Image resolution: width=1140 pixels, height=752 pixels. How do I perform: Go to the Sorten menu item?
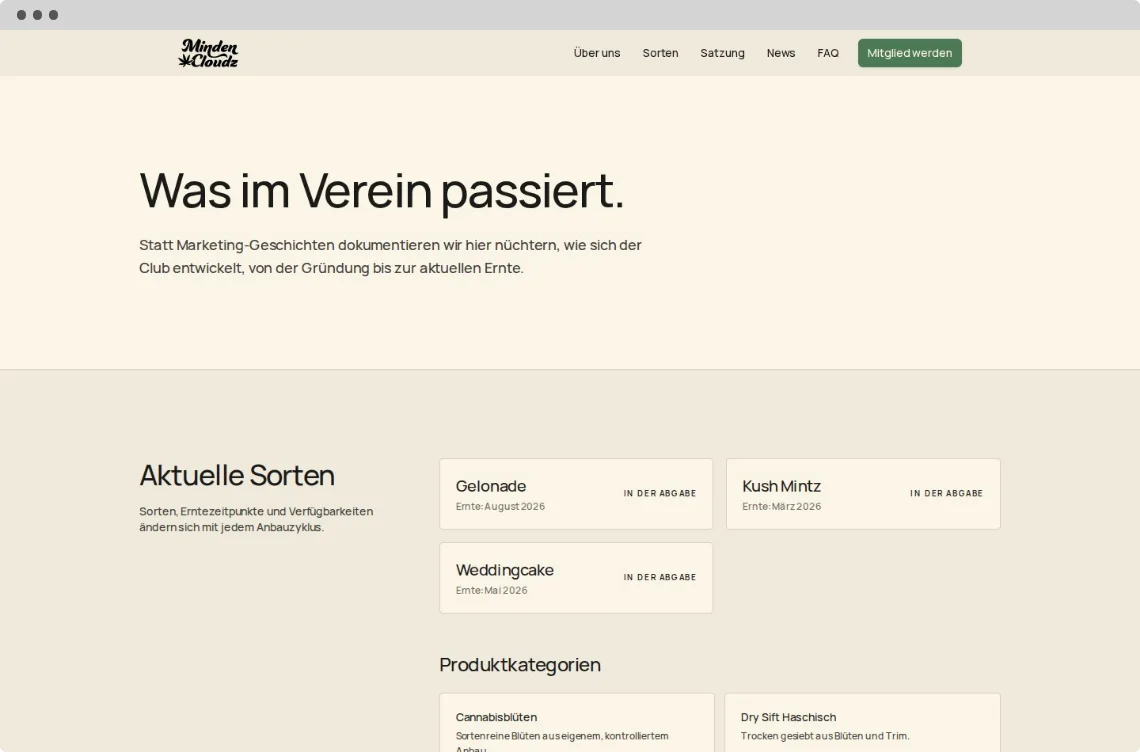click(x=660, y=53)
